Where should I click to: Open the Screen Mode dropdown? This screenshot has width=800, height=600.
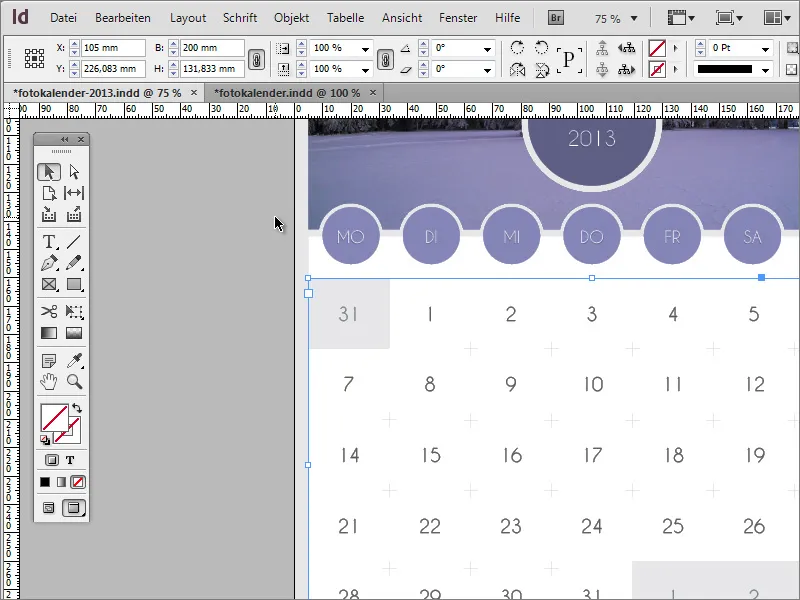point(729,18)
